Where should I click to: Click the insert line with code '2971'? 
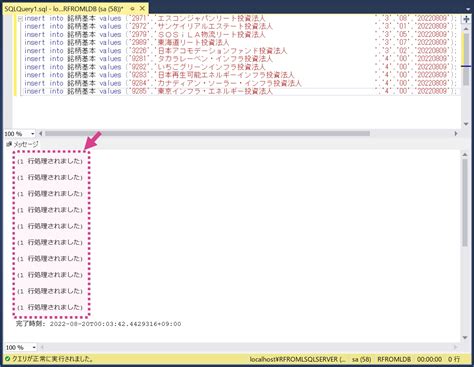coord(240,18)
